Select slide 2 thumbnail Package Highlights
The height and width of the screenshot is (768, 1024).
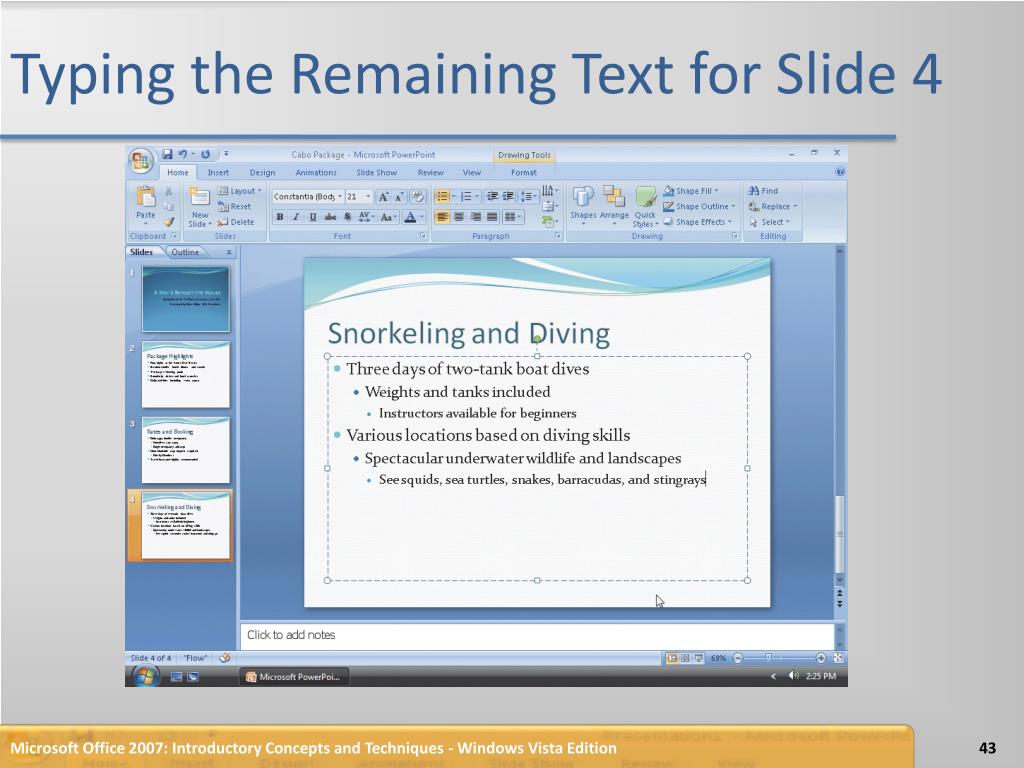click(186, 374)
